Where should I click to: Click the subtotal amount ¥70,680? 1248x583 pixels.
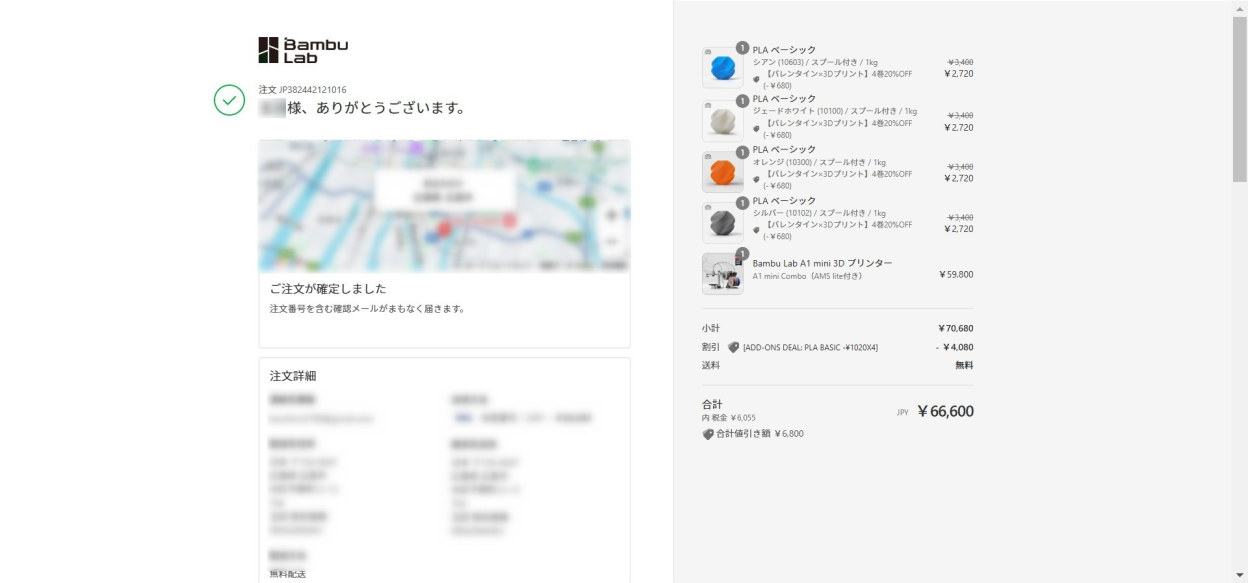[956, 328]
